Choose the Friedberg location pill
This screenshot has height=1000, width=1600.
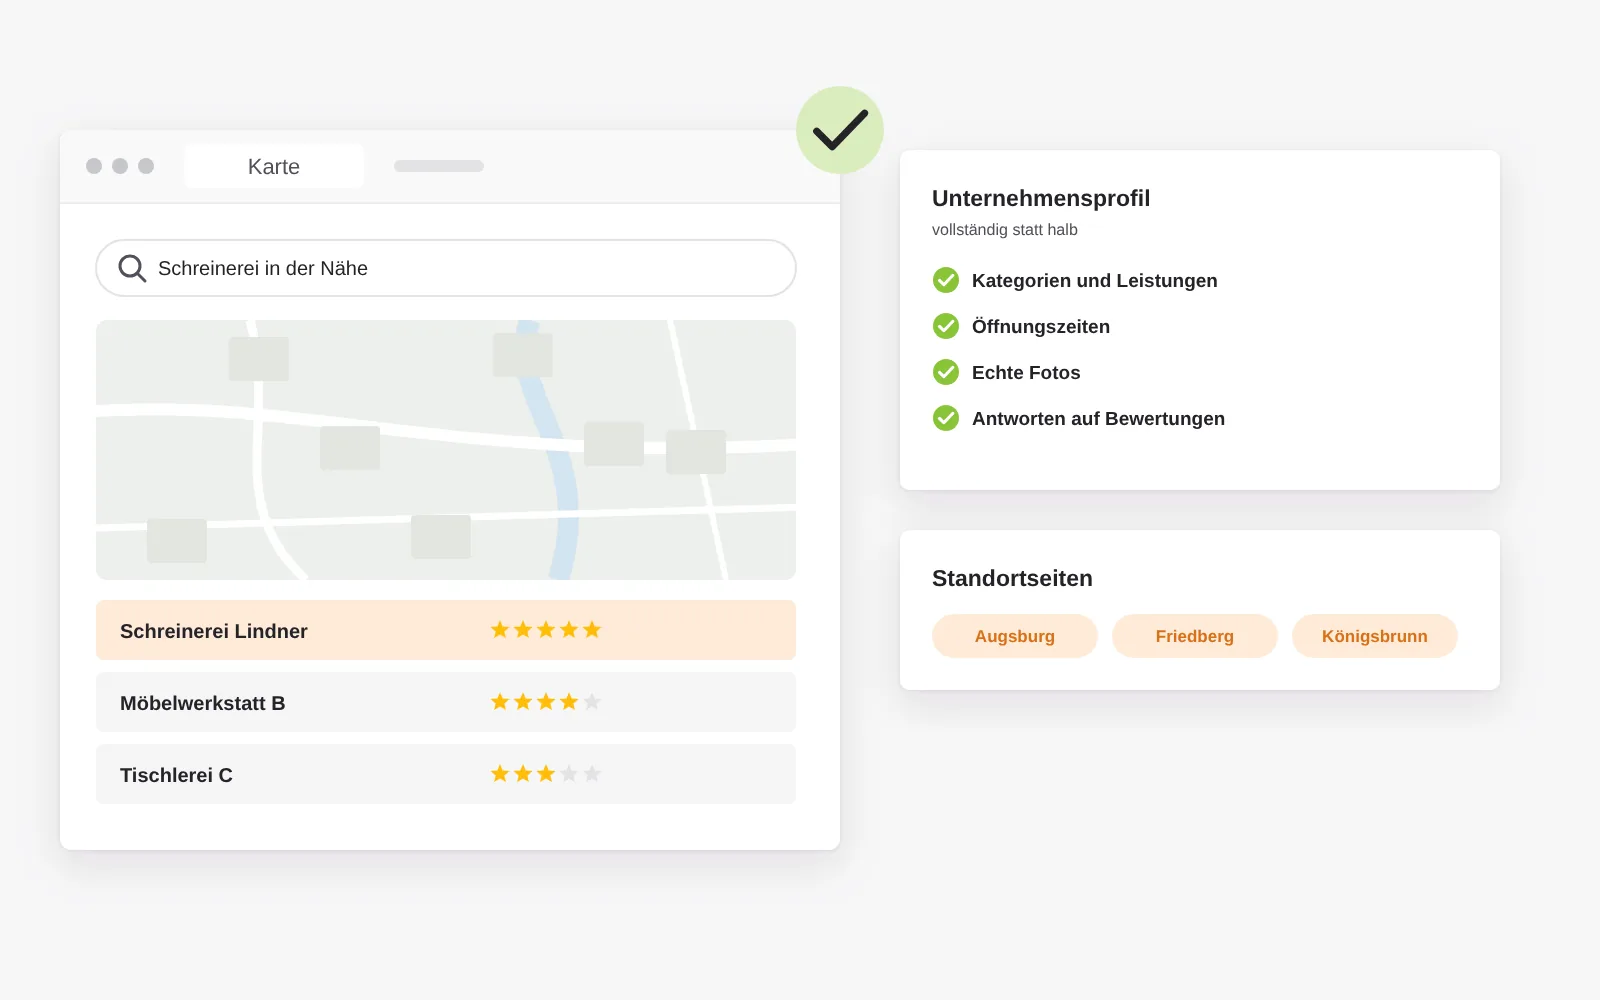1195,636
